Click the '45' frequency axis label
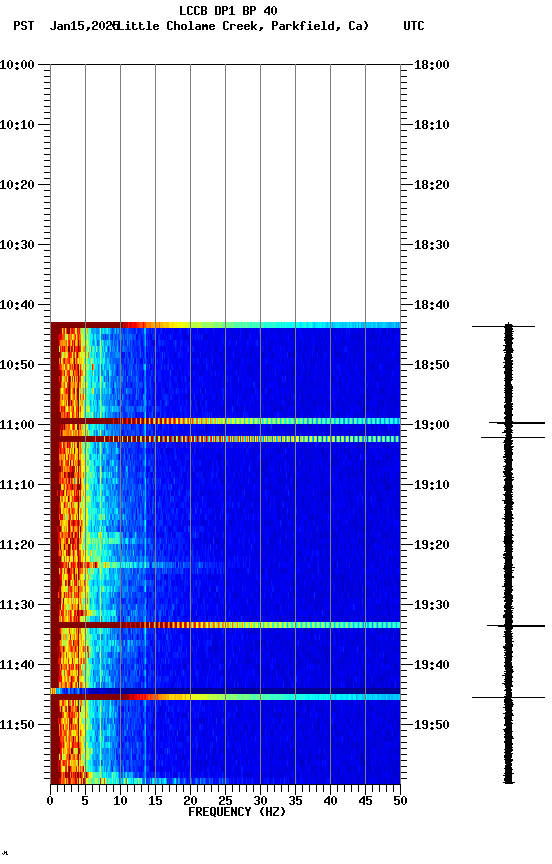The height and width of the screenshot is (864, 552). (365, 801)
